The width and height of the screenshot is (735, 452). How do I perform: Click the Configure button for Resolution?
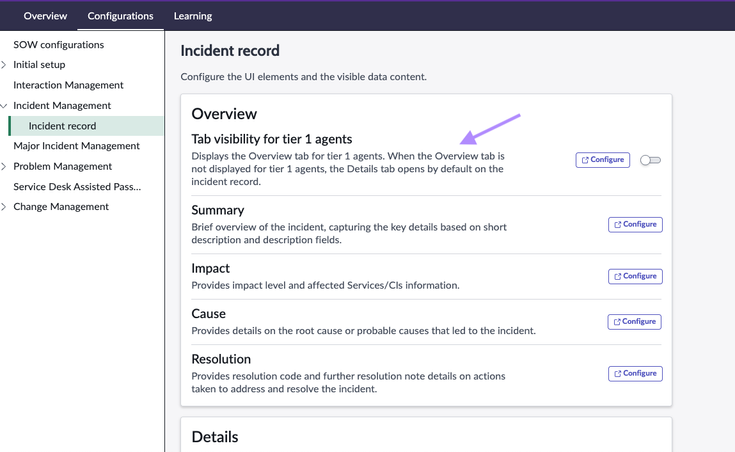click(x=635, y=374)
